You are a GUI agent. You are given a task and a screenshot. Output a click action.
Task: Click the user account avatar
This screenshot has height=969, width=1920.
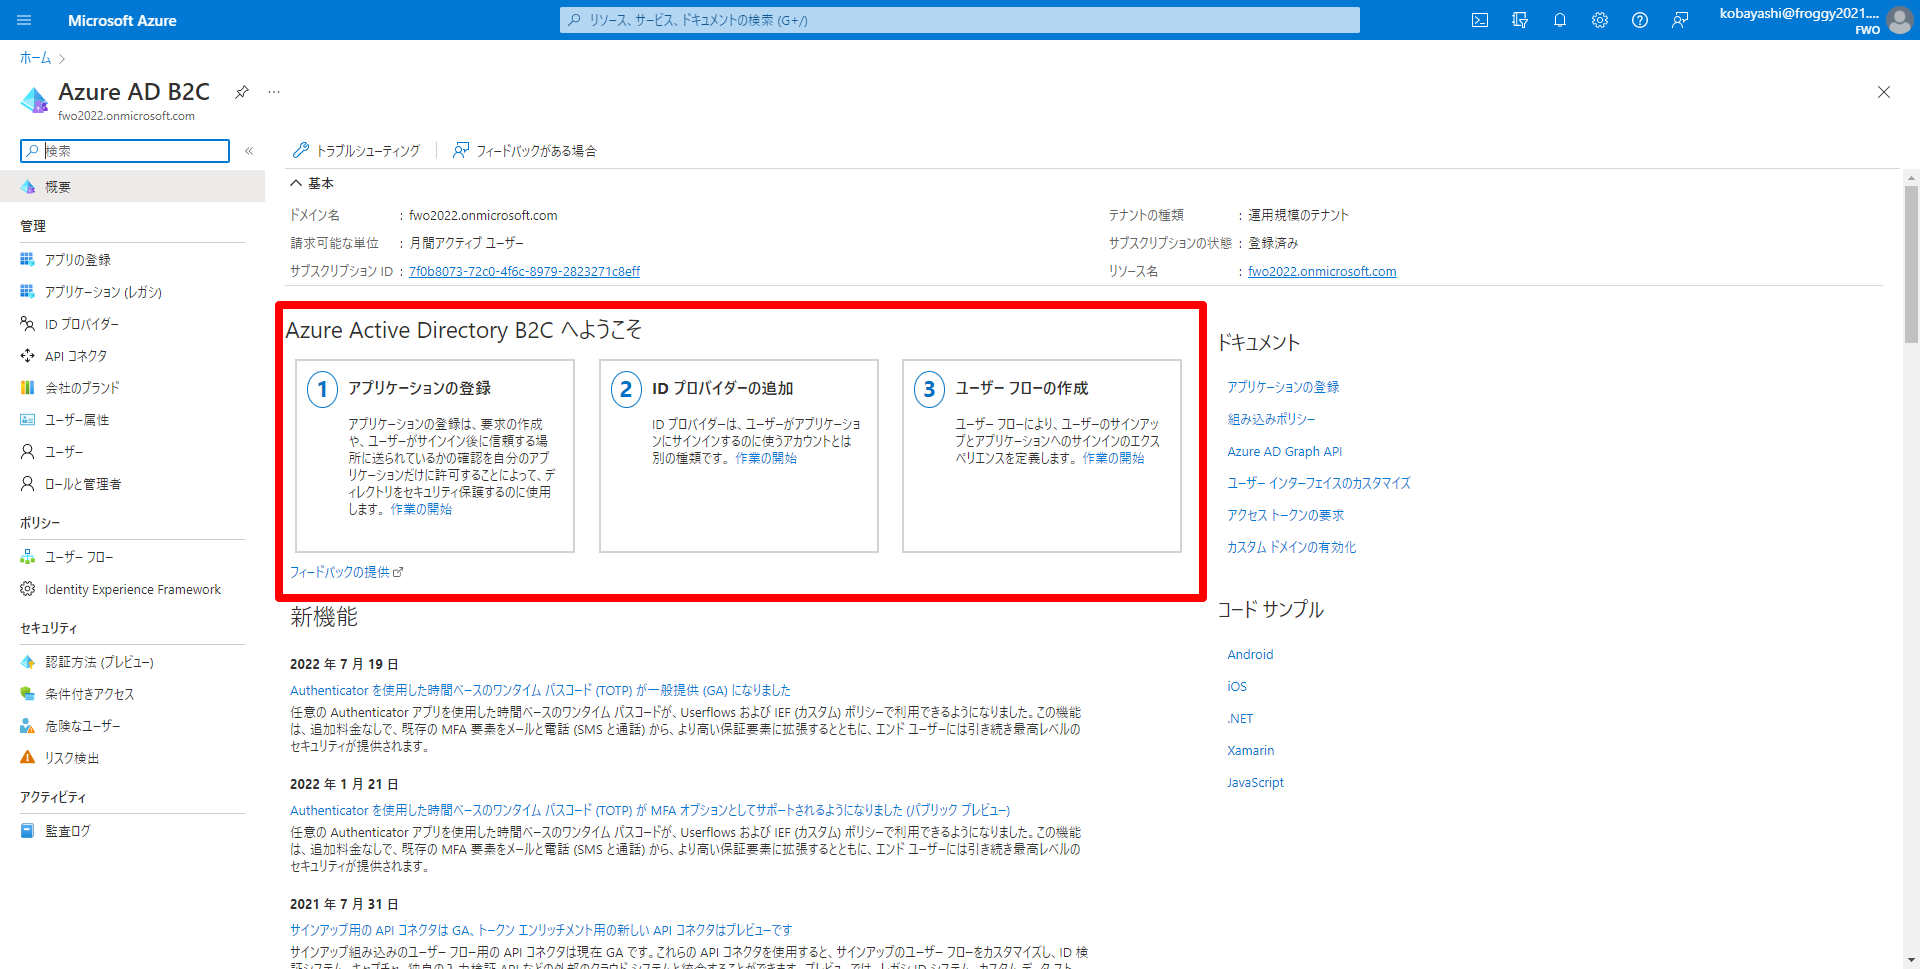pyautogui.click(x=1899, y=20)
